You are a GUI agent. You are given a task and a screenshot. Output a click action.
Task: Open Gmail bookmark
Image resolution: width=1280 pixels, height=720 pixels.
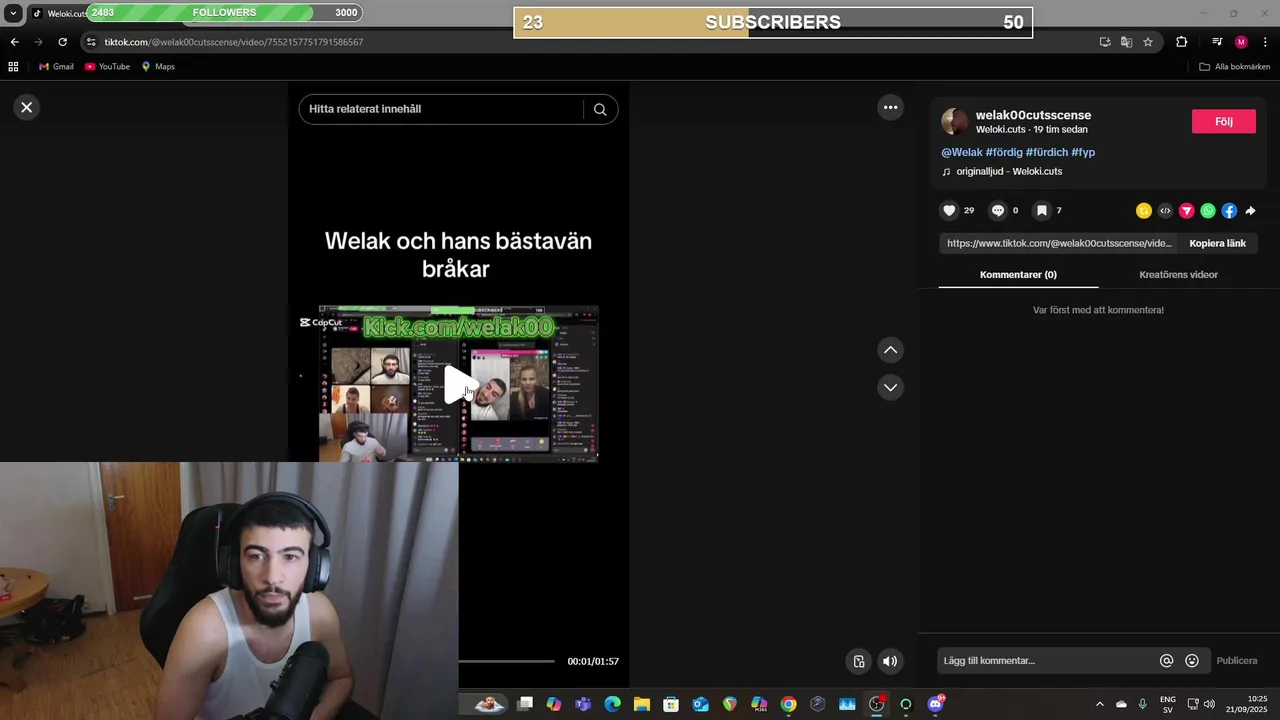tap(56, 66)
